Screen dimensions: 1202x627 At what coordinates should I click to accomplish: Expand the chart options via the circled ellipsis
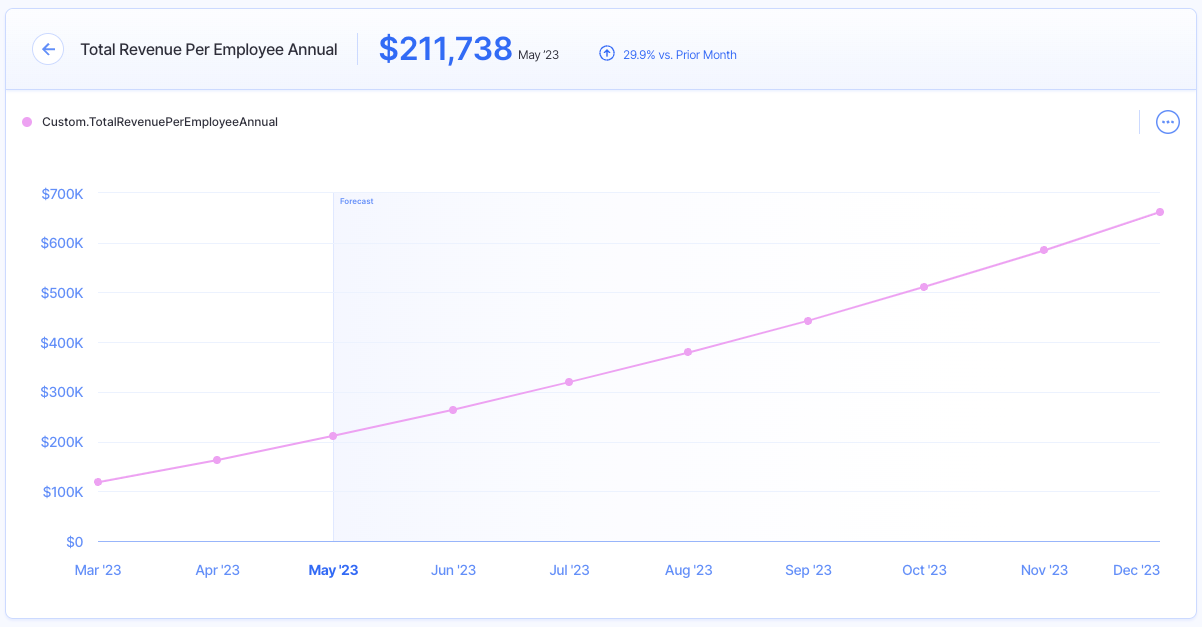pos(1167,121)
